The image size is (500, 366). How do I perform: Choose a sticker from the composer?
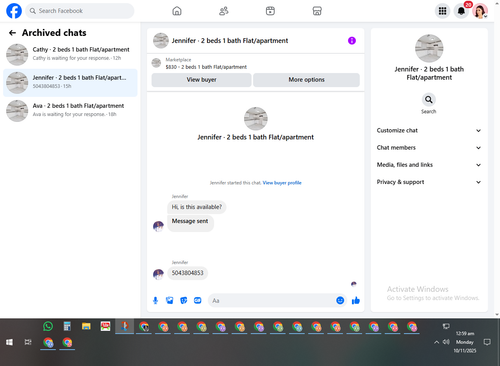tap(184, 300)
